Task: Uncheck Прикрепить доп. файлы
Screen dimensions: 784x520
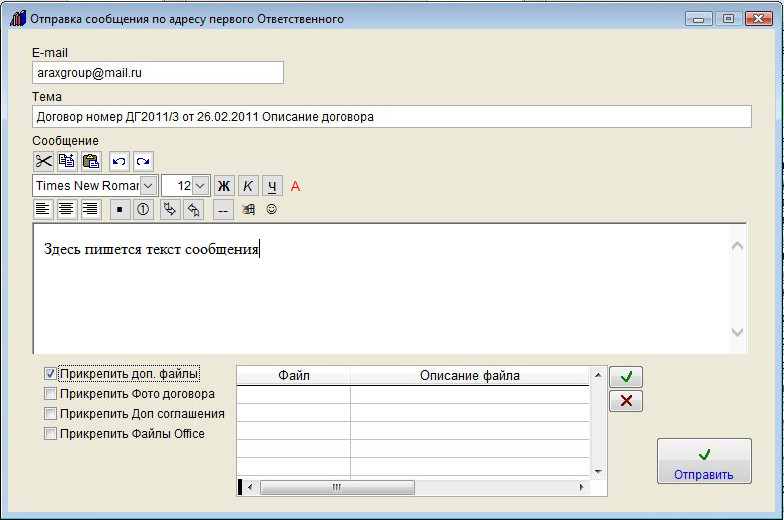Action: [50, 374]
